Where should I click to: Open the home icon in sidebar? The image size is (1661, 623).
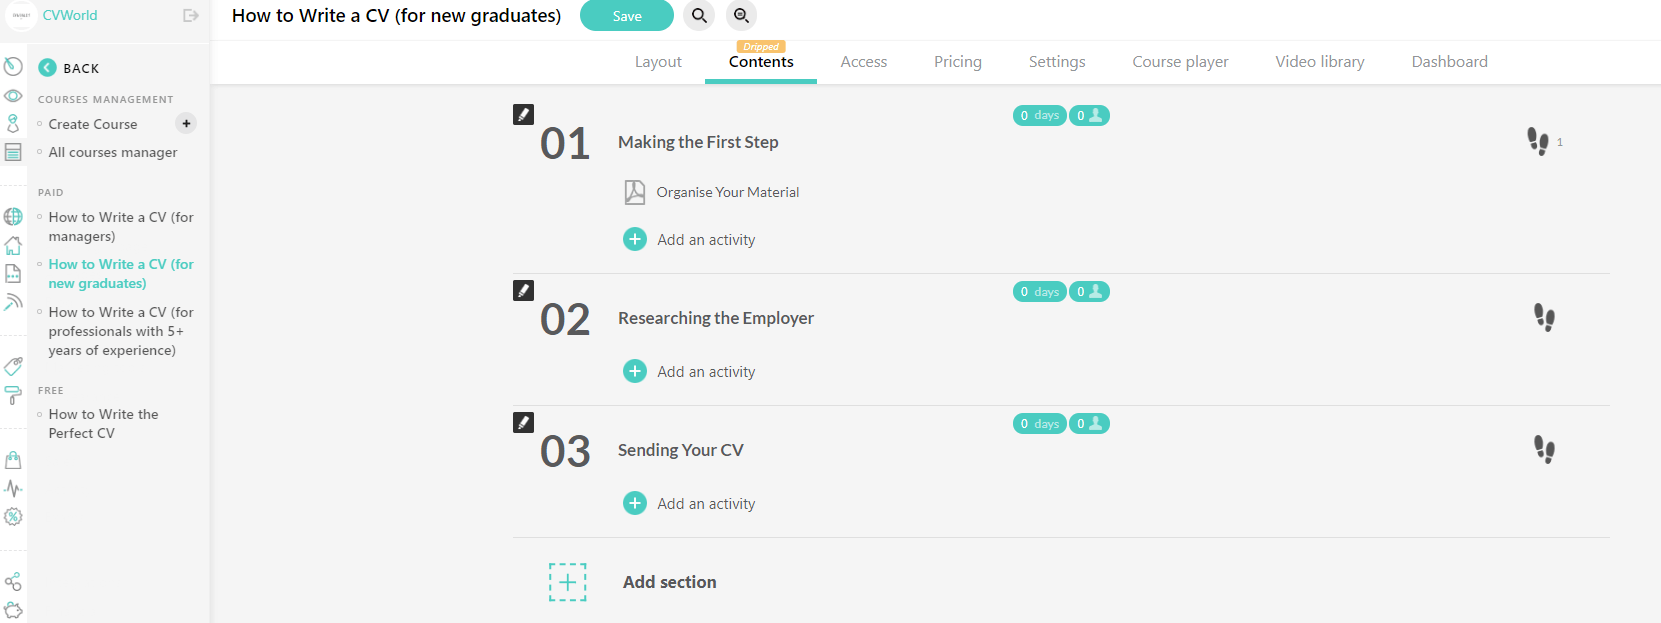click(x=13, y=245)
